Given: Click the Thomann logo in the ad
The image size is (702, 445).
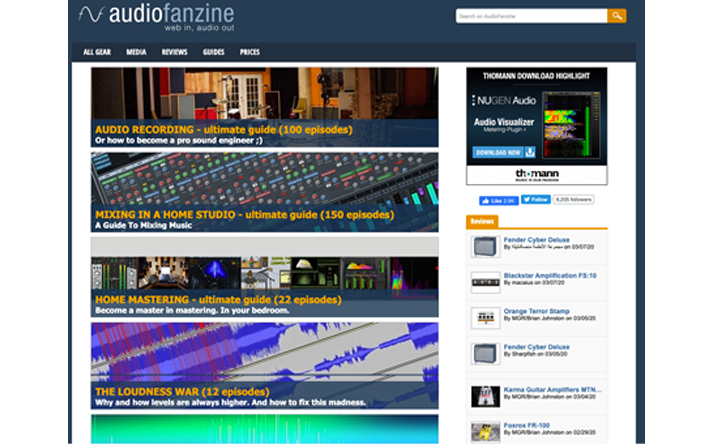Looking at the screenshot, I should 537,175.
